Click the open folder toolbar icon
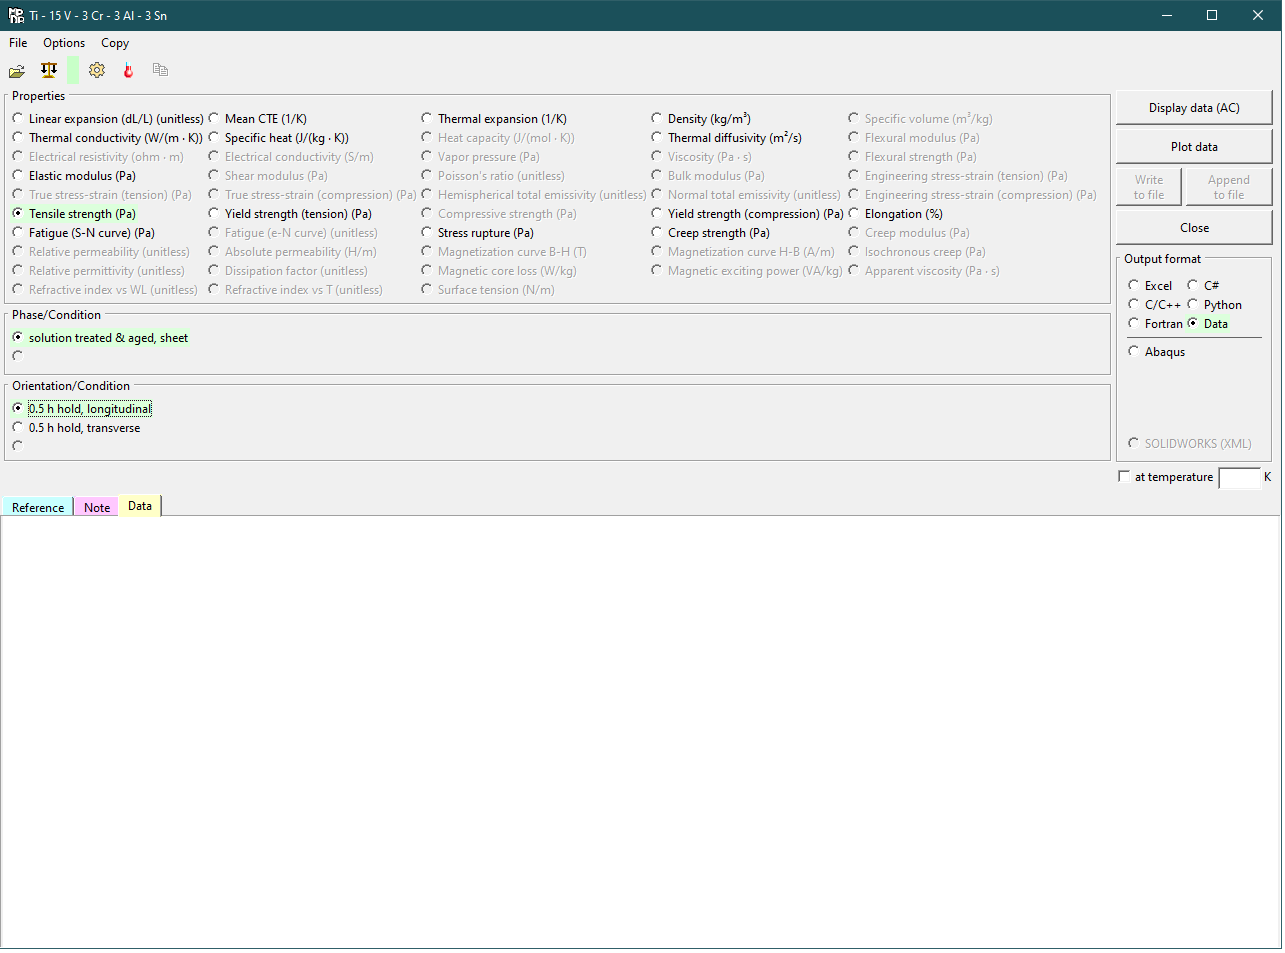1285x953 pixels. (x=17, y=71)
